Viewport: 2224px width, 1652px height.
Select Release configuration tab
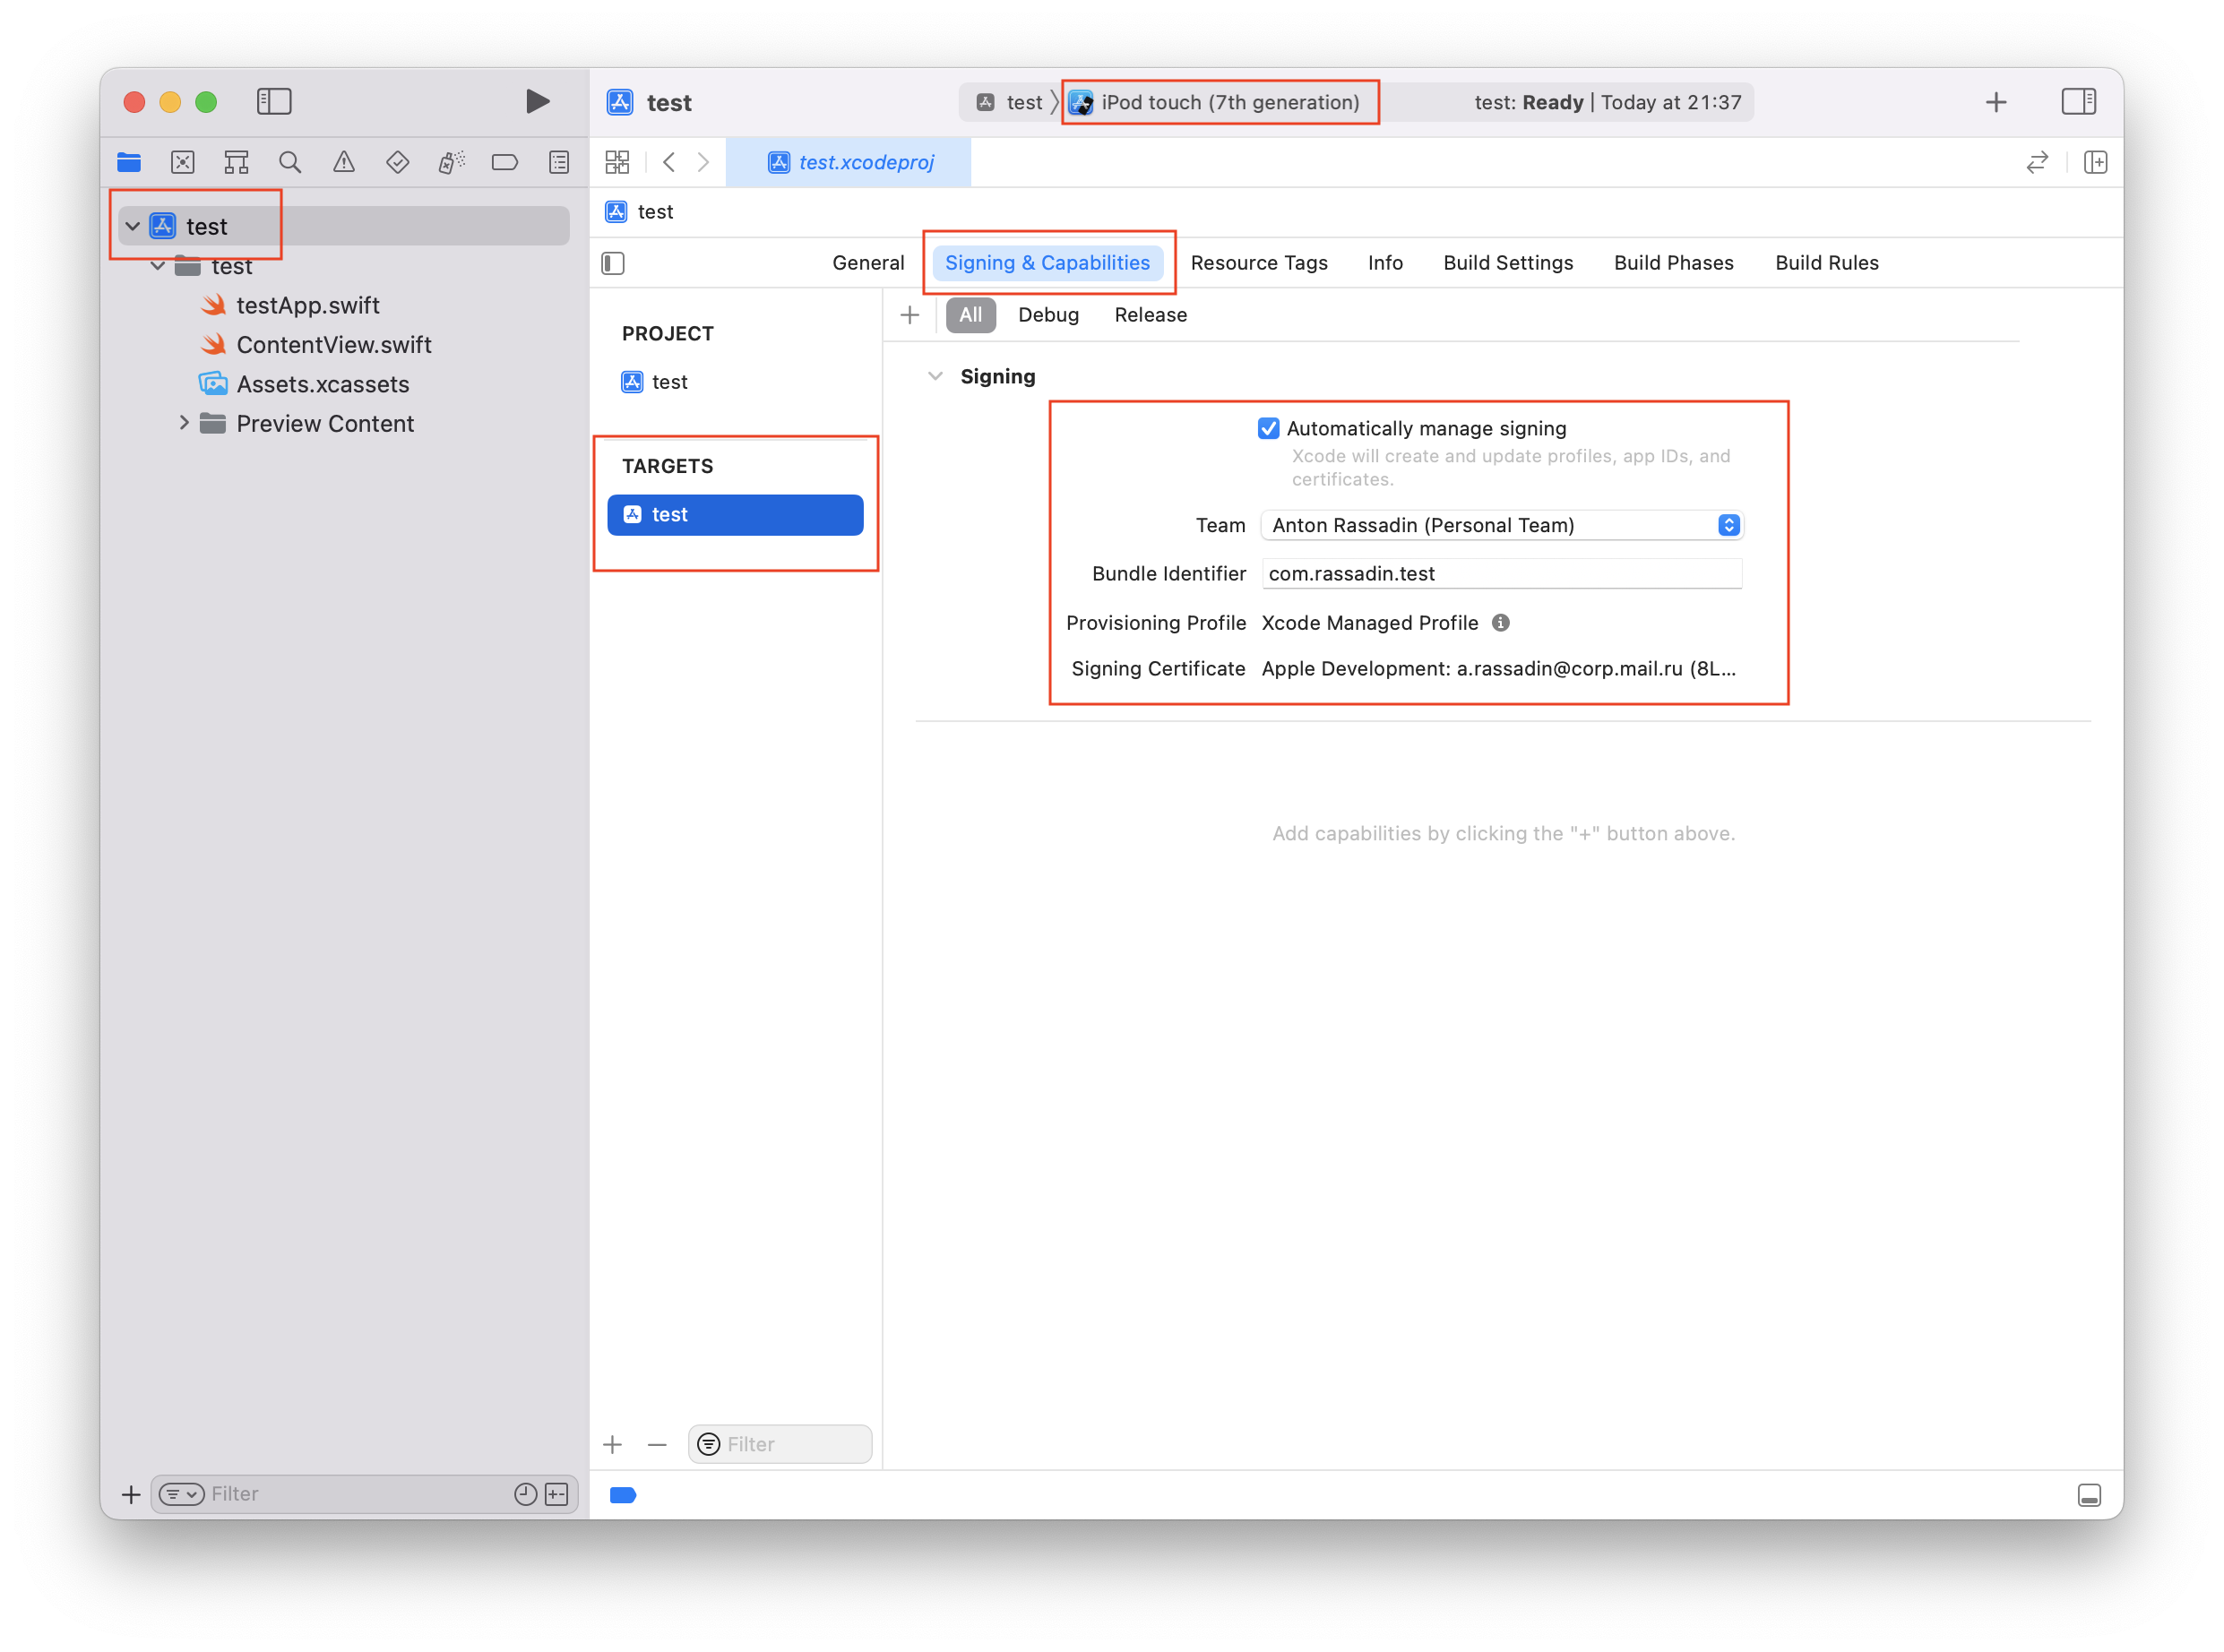pyautogui.click(x=1149, y=314)
